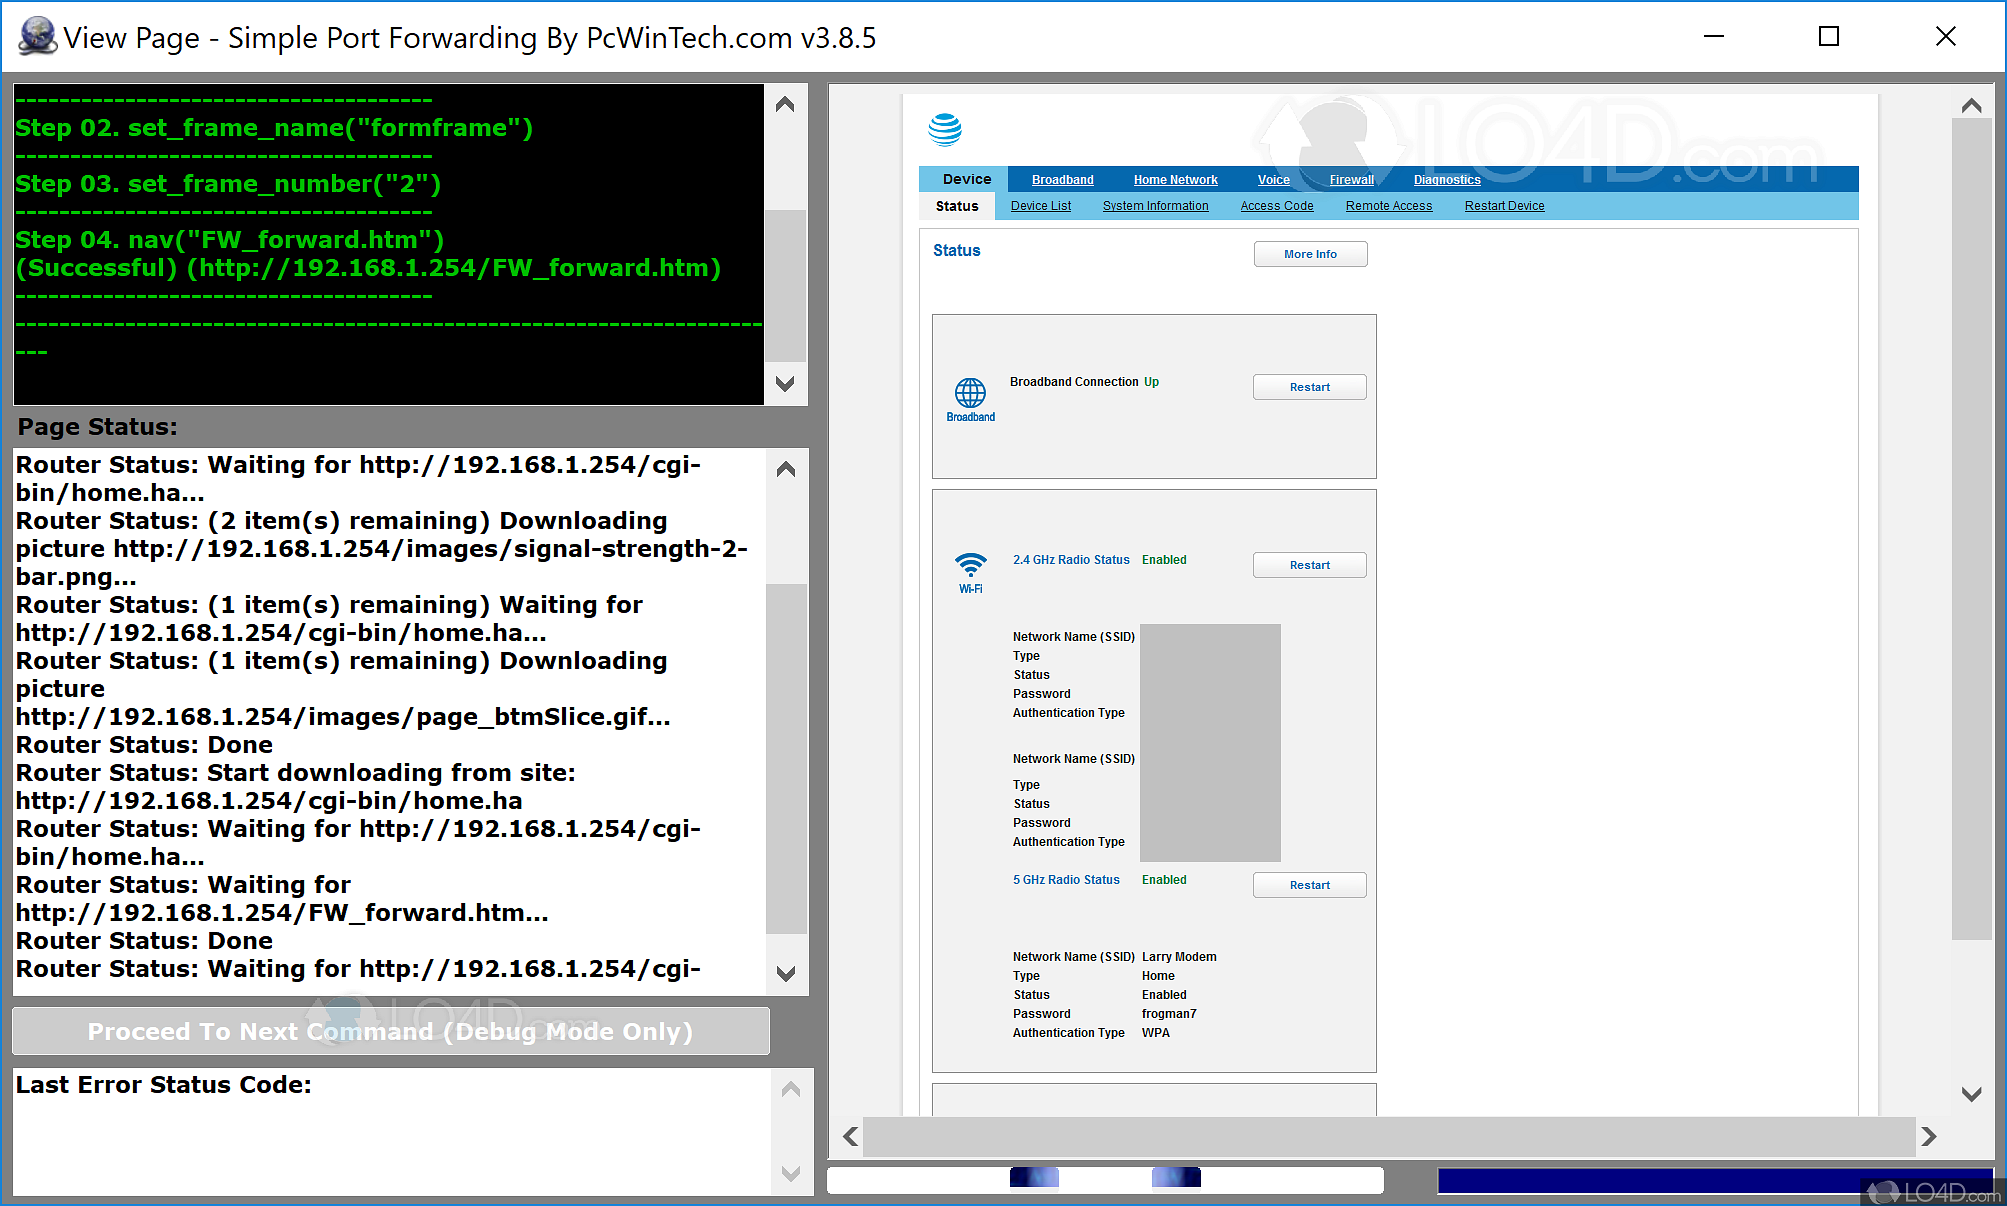Click the More Info button

[1310, 254]
